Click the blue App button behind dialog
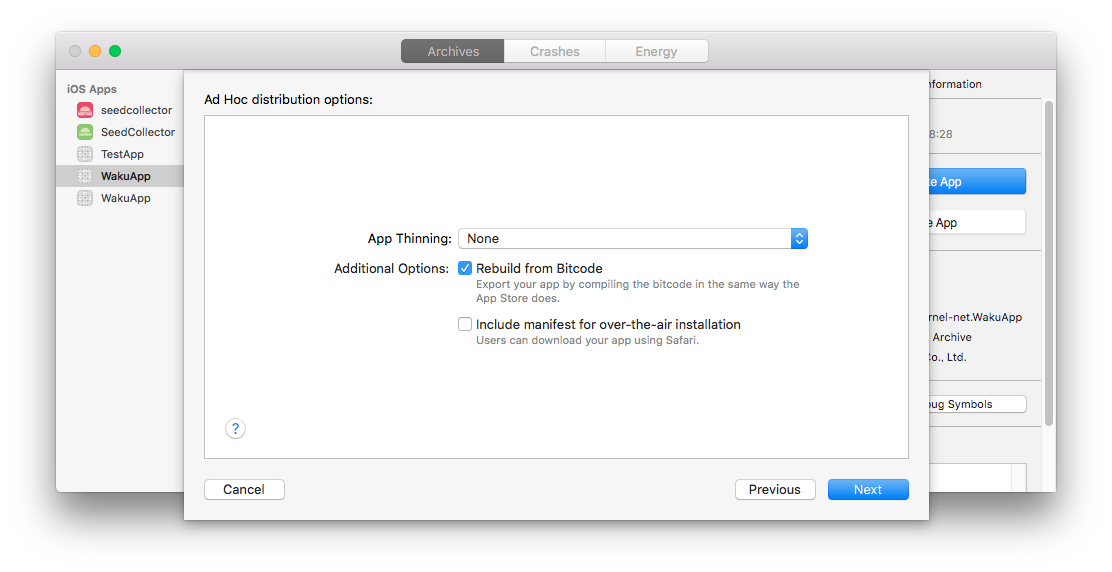This screenshot has width=1112, height=572. pyautogui.click(x=976, y=182)
